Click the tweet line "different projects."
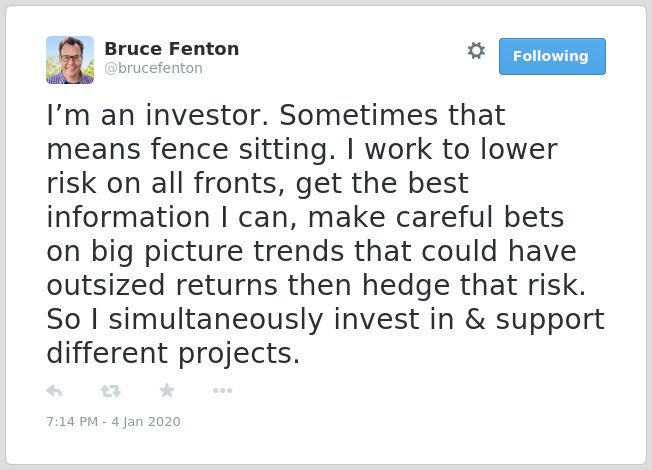Image resolution: width=652 pixels, height=470 pixels. 173,354
